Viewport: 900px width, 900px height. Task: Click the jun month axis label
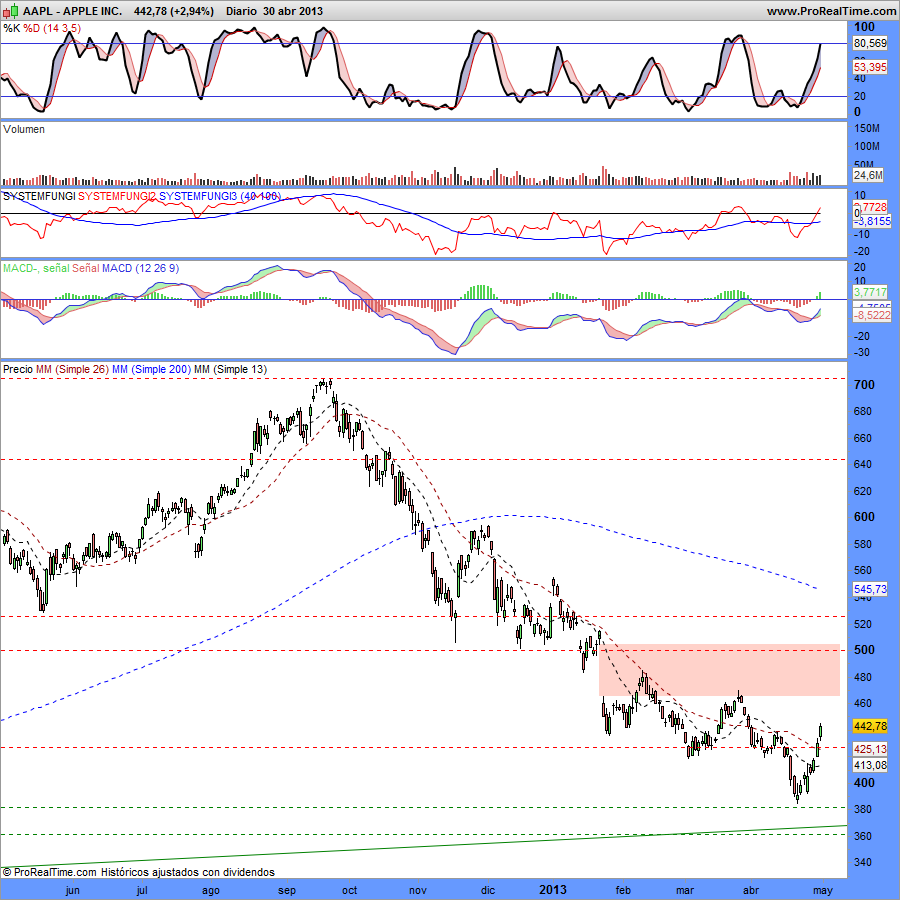coord(73,890)
